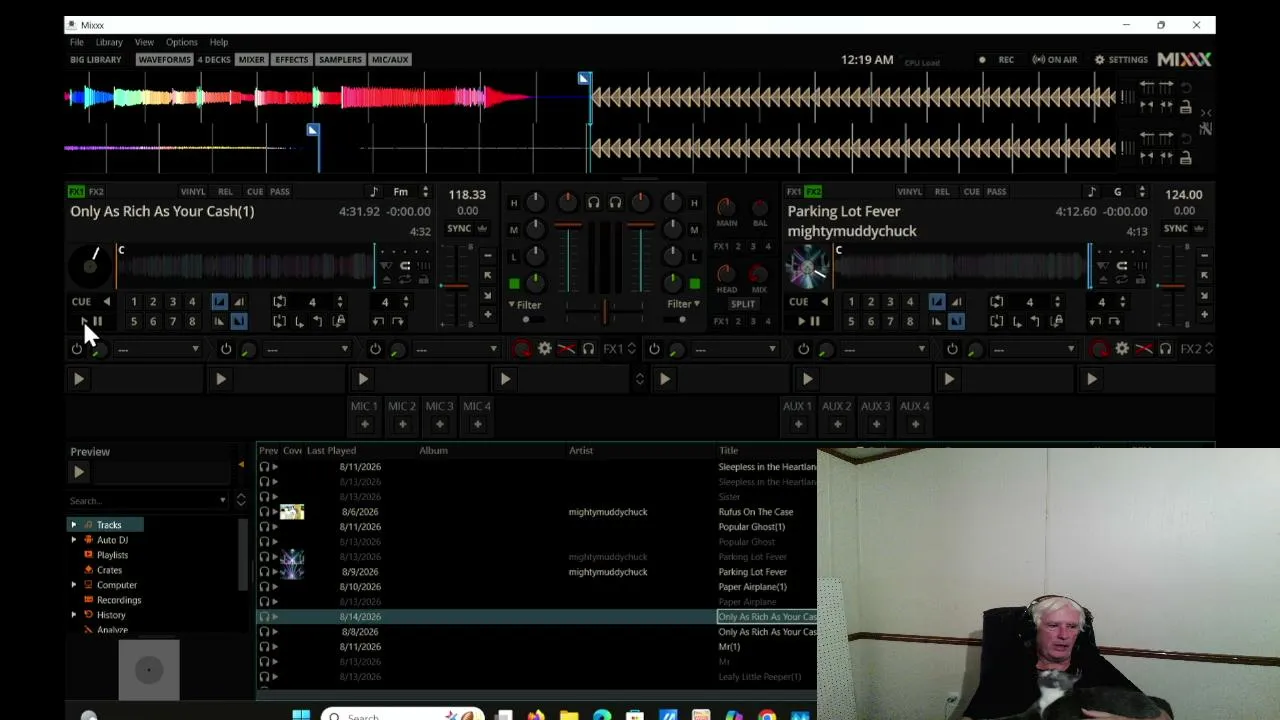The image size is (1280, 720).
Task: Open the View menu
Action: [144, 42]
